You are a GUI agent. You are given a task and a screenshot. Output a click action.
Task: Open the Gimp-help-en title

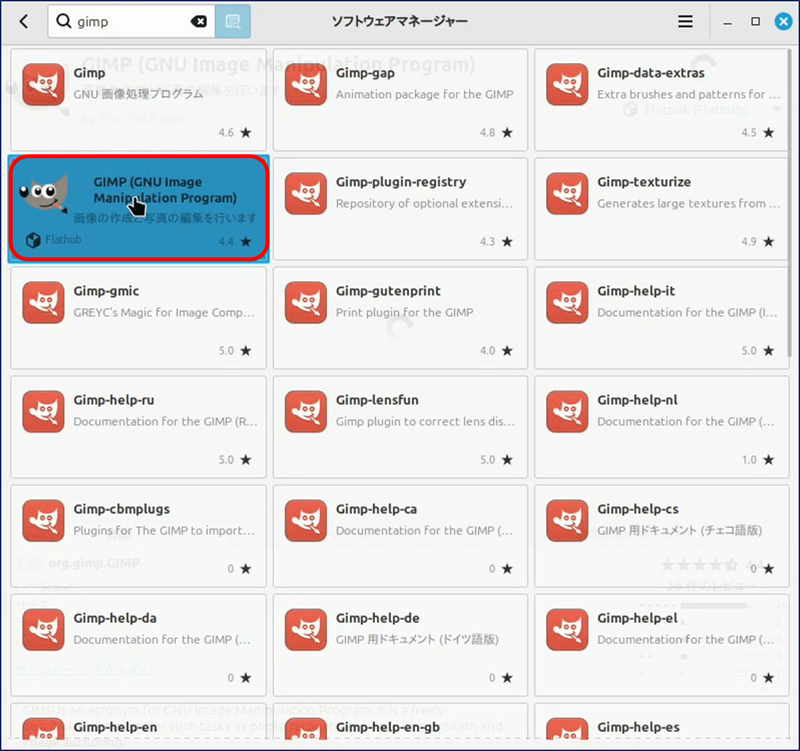pos(115,727)
